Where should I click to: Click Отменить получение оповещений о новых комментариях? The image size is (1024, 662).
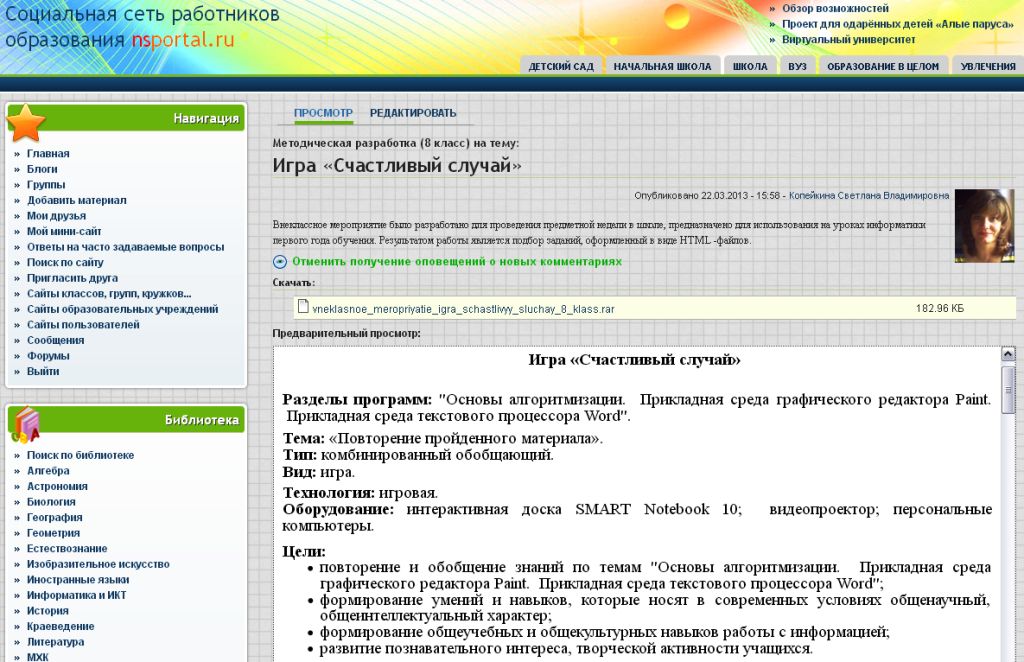point(456,262)
